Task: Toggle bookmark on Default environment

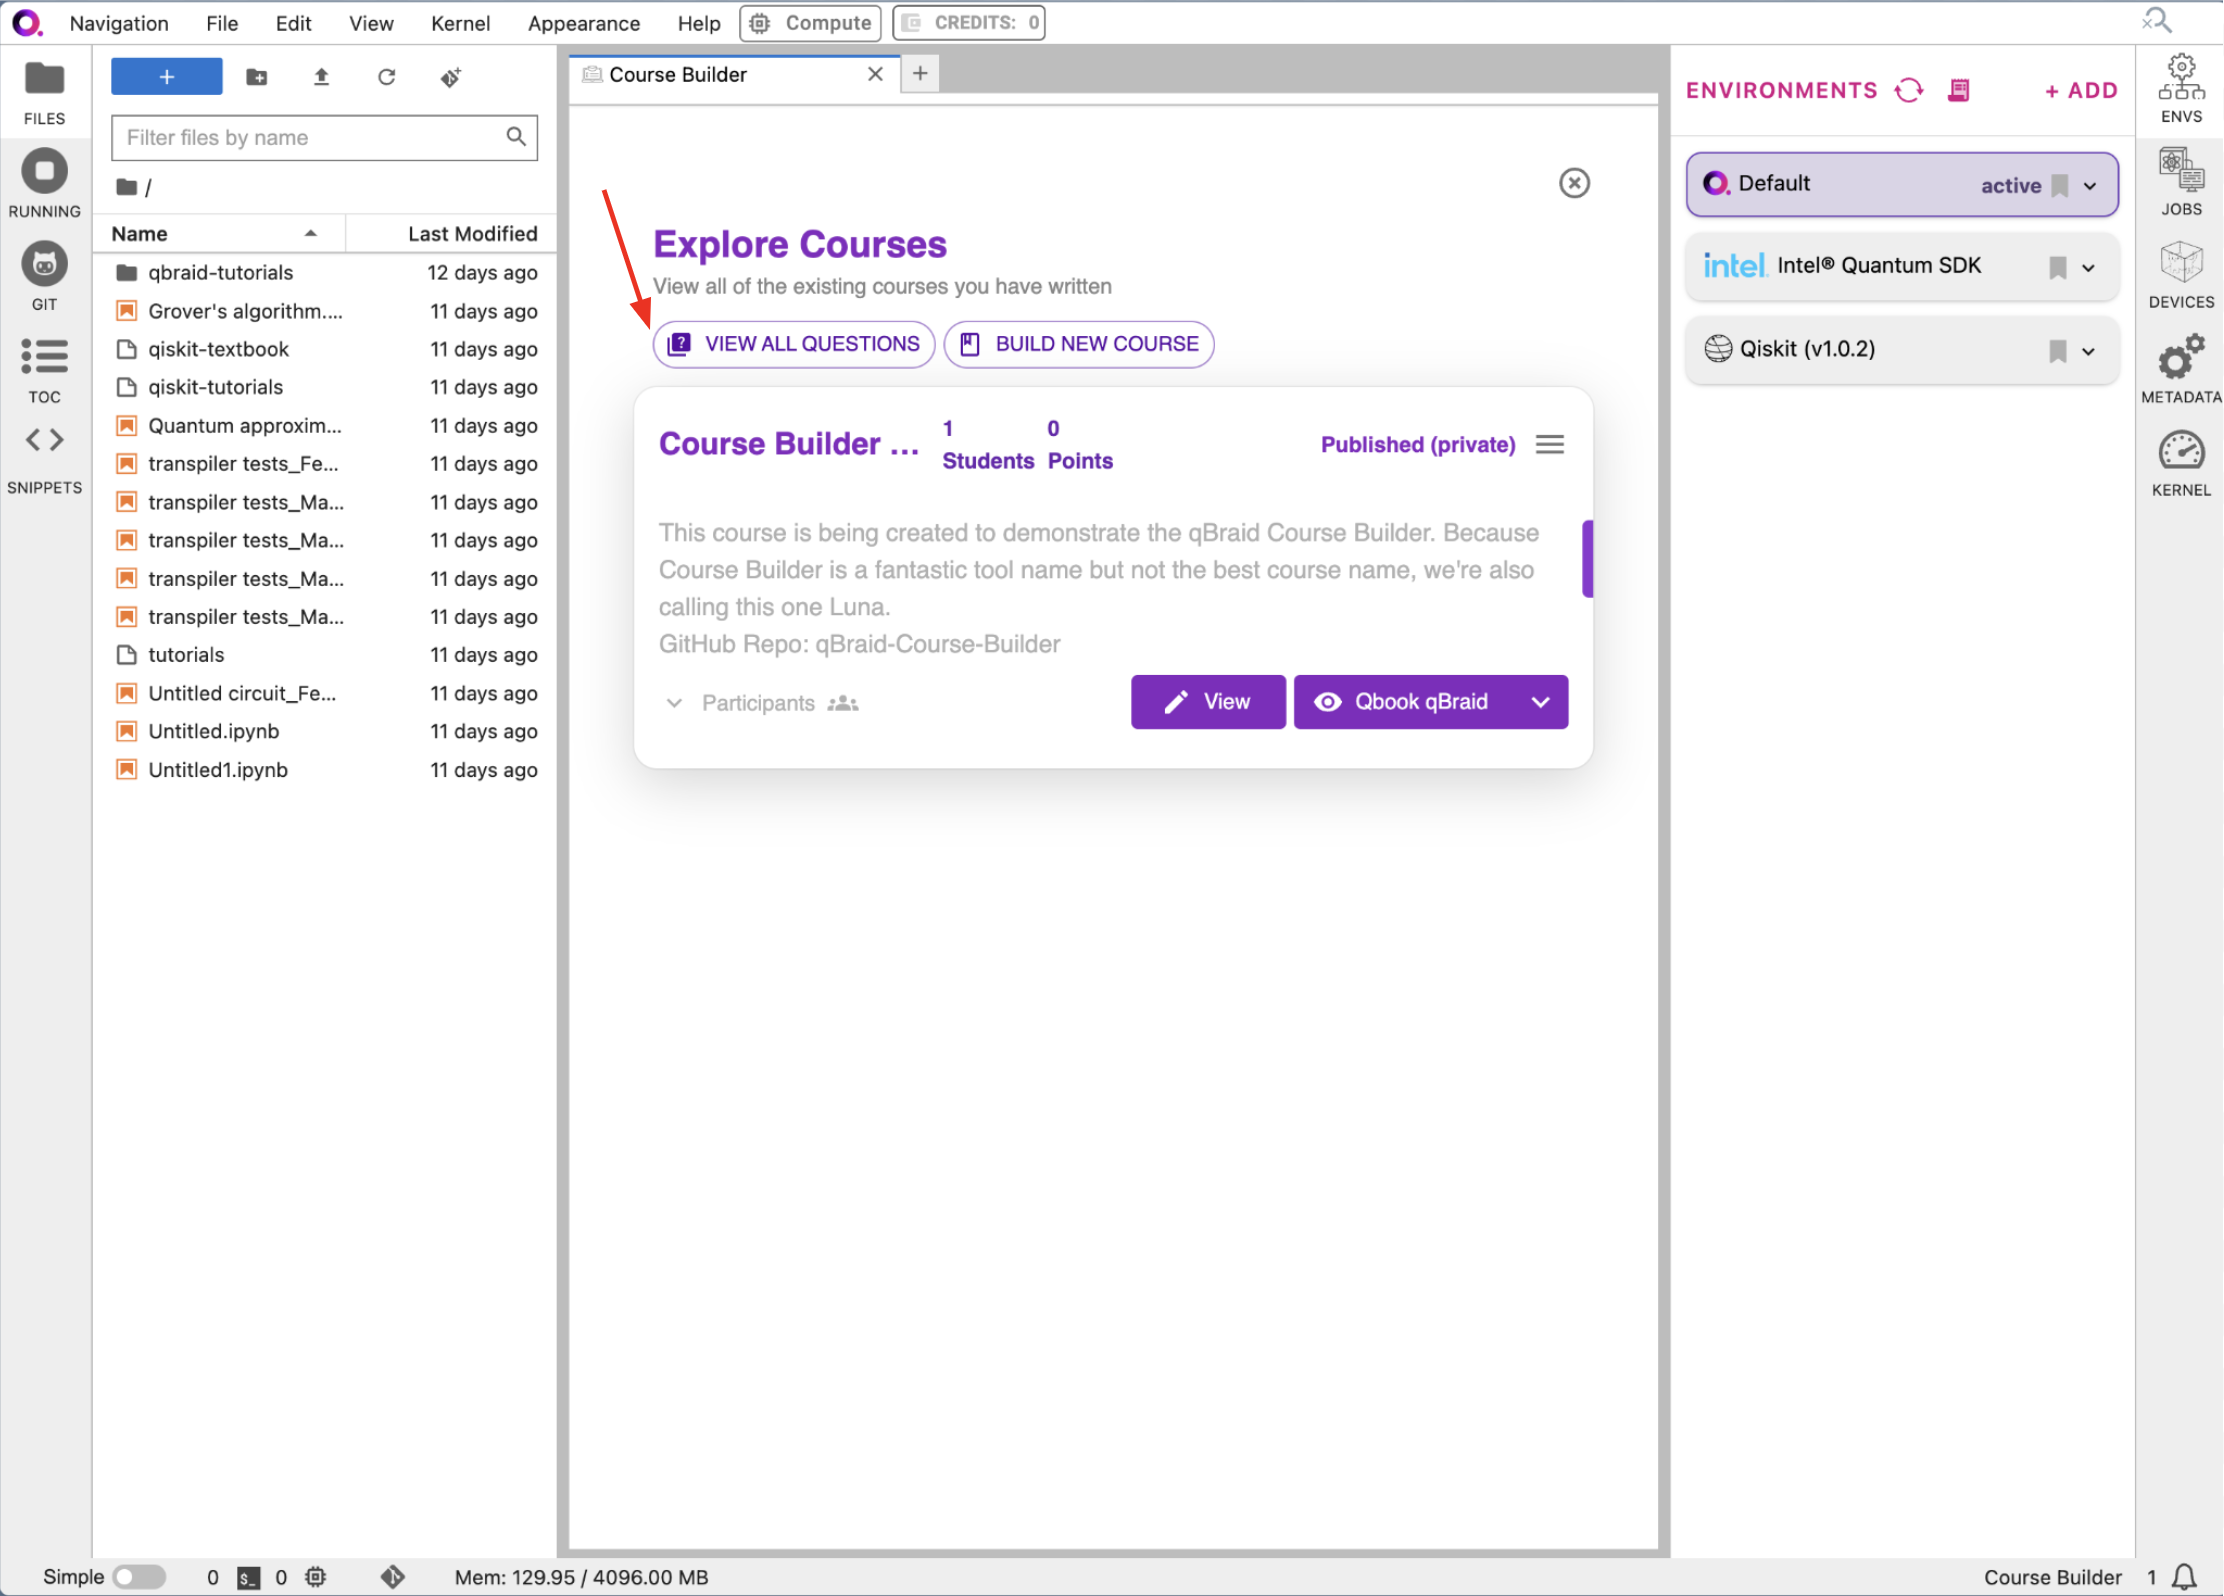Action: pos(2059,185)
